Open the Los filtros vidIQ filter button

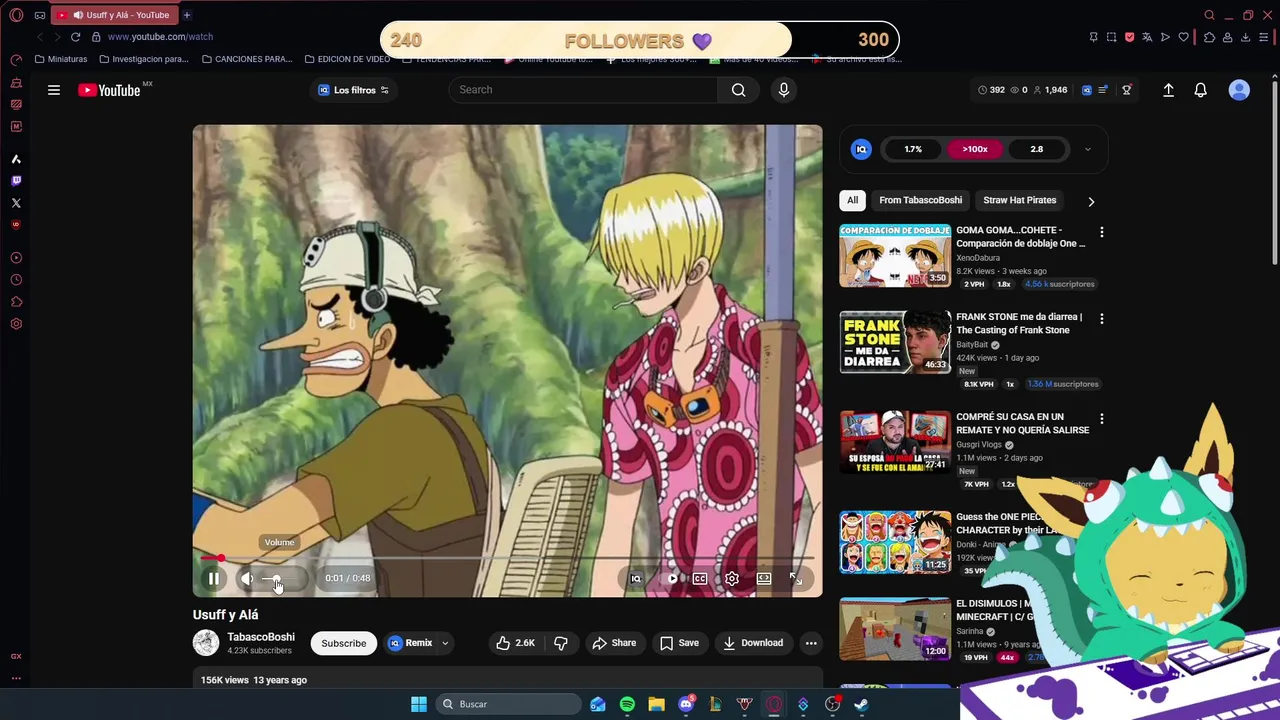(353, 90)
